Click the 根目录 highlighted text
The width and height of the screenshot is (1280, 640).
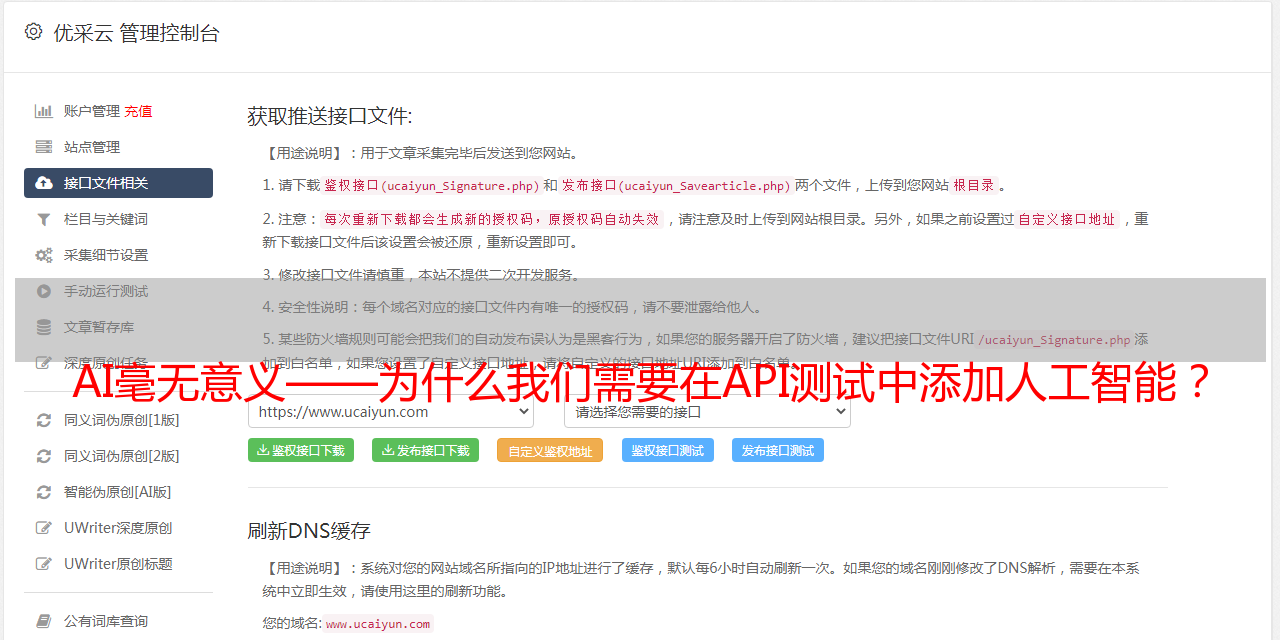click(974, 185)
